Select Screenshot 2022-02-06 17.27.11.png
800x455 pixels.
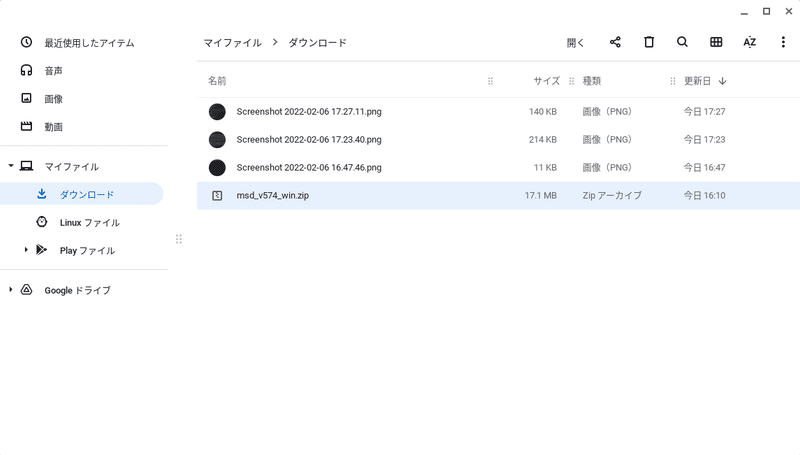(x=498, y=112)
